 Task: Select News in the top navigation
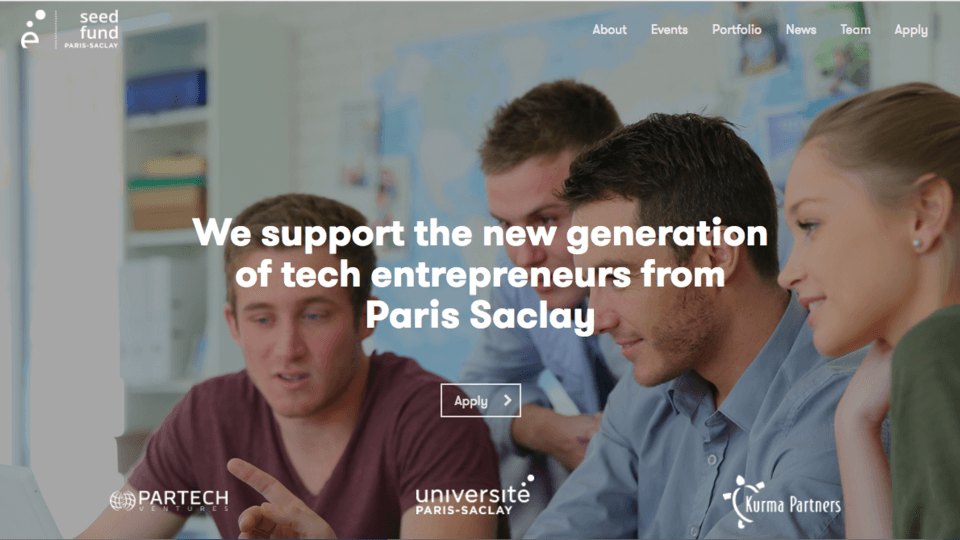point(801,29)
